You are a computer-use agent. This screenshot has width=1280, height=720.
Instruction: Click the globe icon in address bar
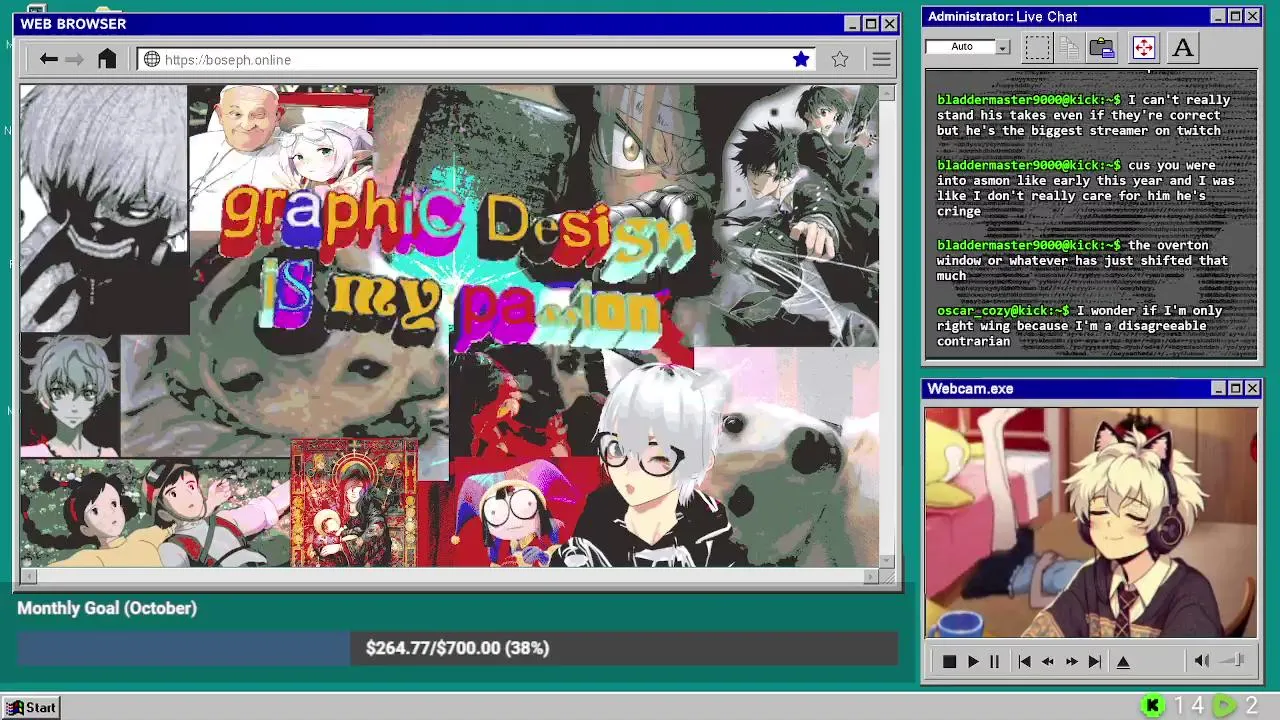(x=152, y=59)
